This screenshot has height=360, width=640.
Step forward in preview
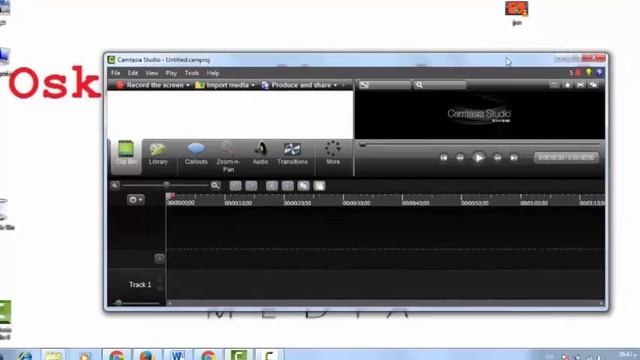498,158
